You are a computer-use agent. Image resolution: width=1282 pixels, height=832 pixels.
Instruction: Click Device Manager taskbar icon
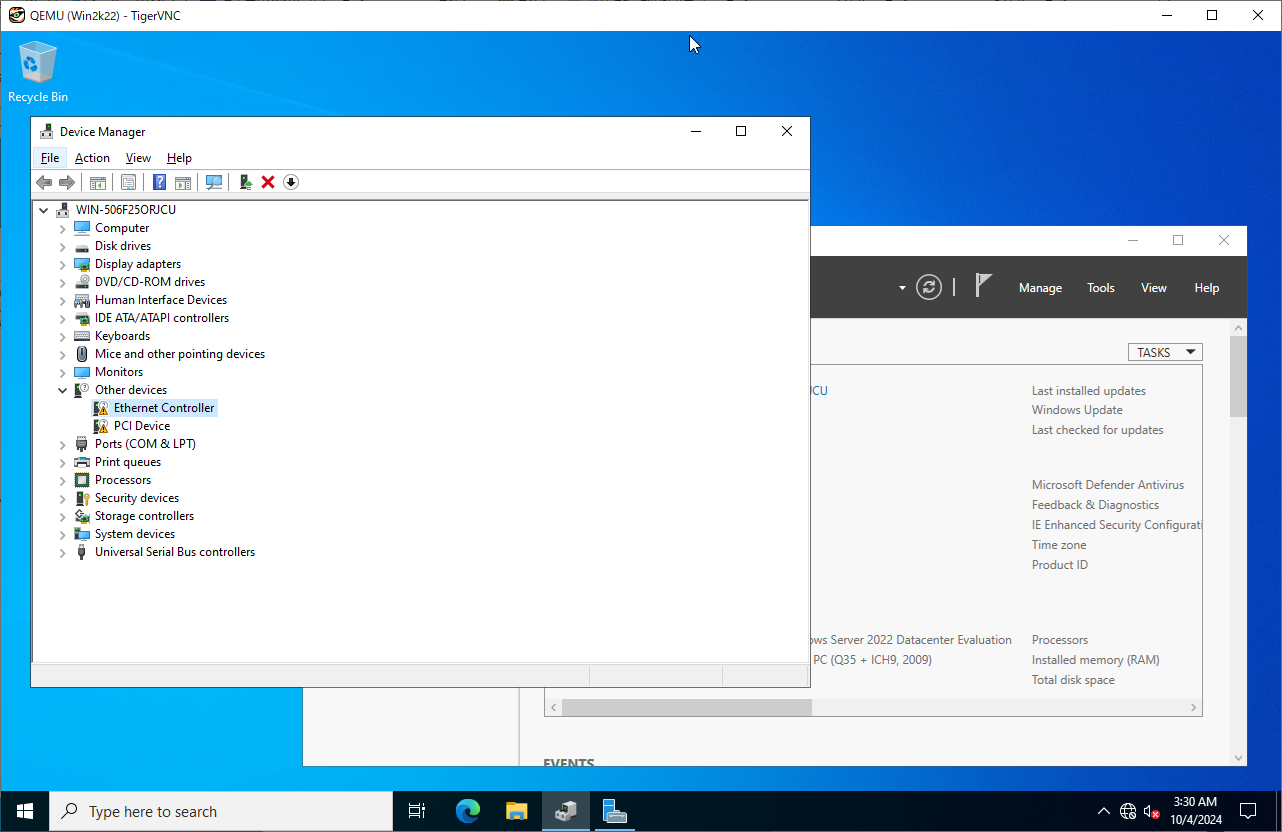pyautogui.click(x=566, y=811)
